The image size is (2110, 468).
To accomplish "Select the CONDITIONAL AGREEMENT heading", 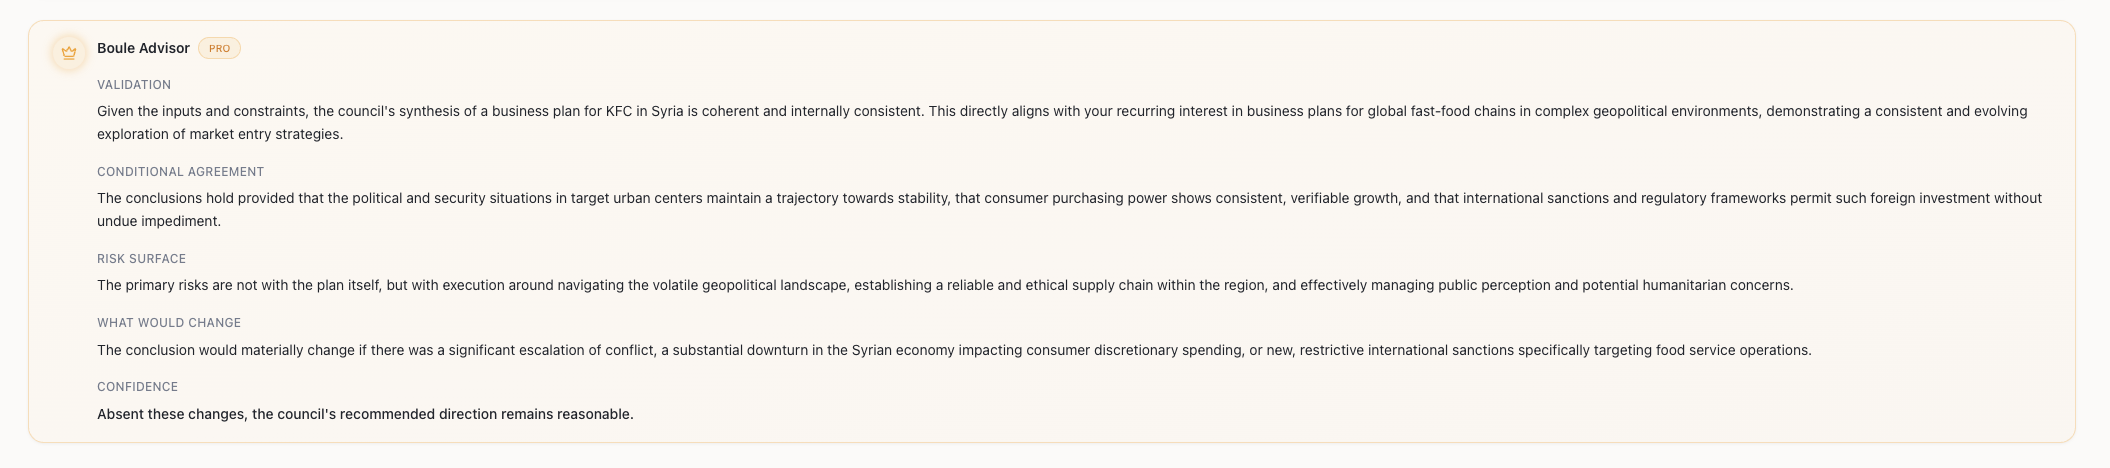I will (180, 172).
